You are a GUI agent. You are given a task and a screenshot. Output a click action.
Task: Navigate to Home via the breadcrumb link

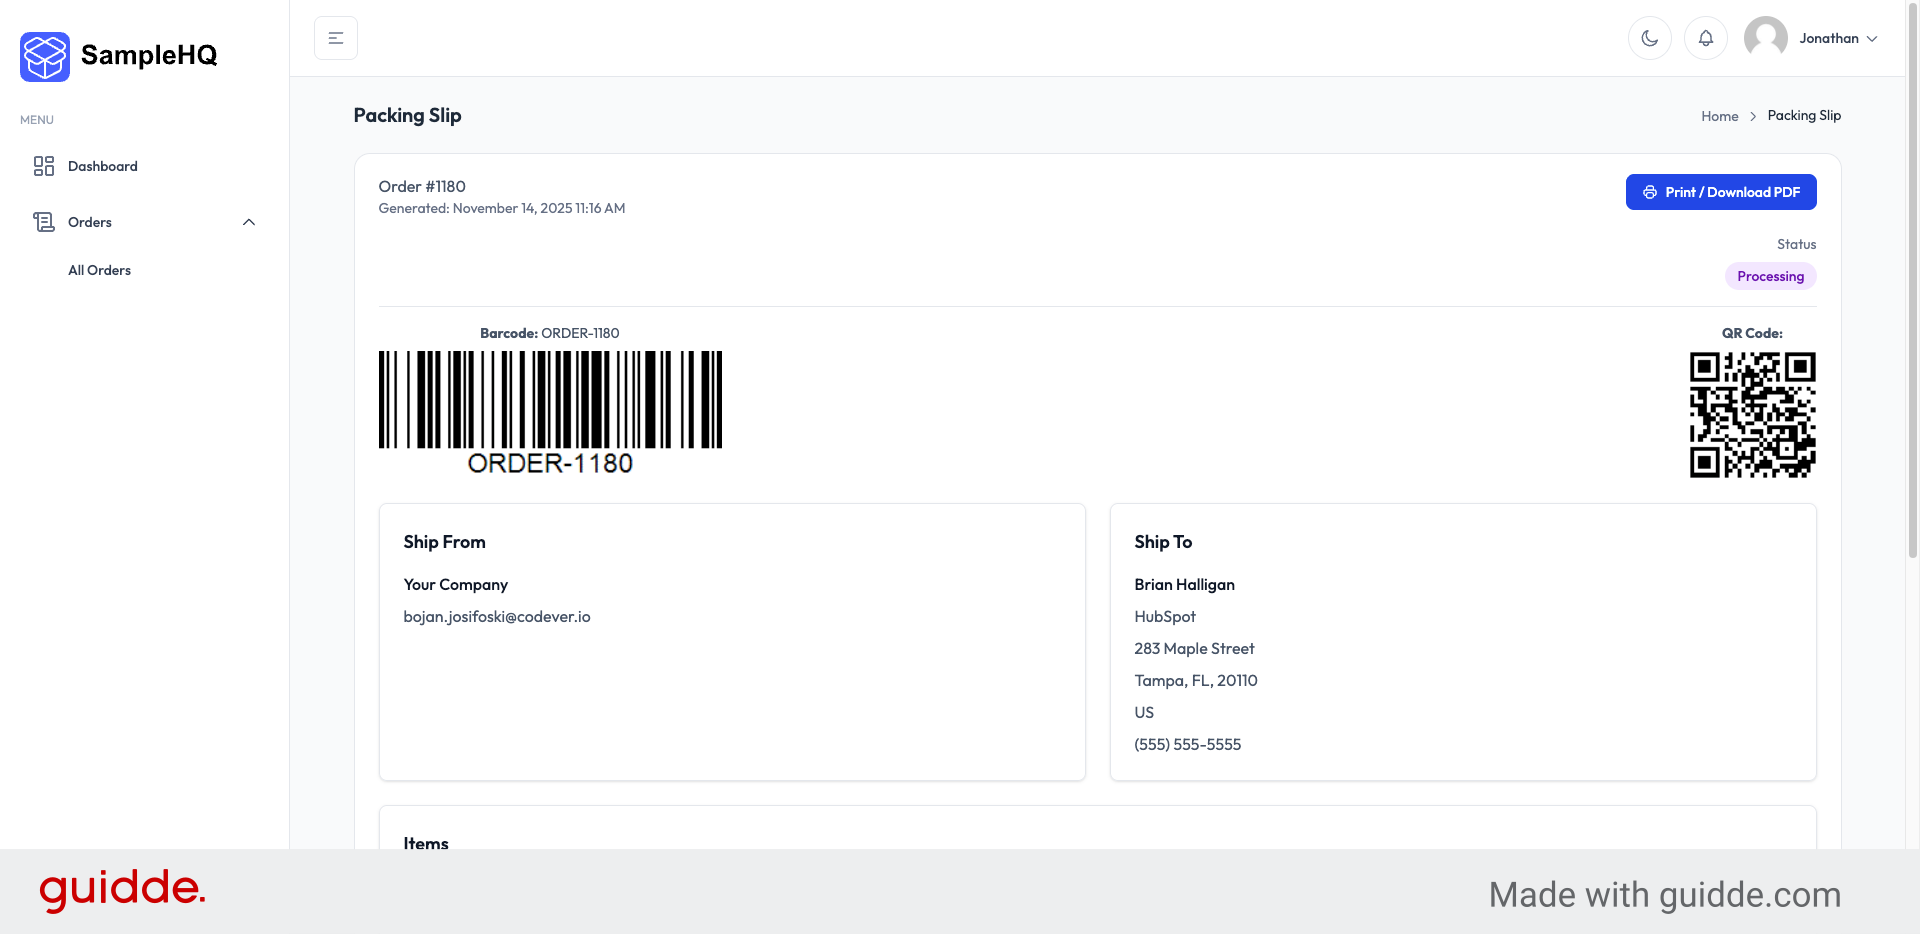click(1720, 116)
